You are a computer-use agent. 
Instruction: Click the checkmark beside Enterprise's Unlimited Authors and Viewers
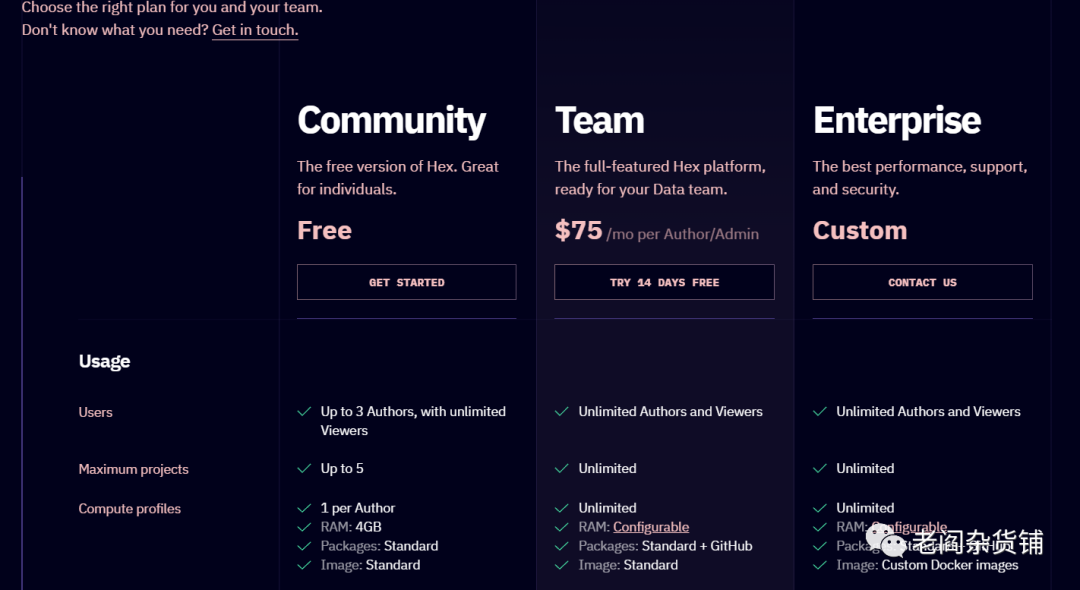coord(820,412)
